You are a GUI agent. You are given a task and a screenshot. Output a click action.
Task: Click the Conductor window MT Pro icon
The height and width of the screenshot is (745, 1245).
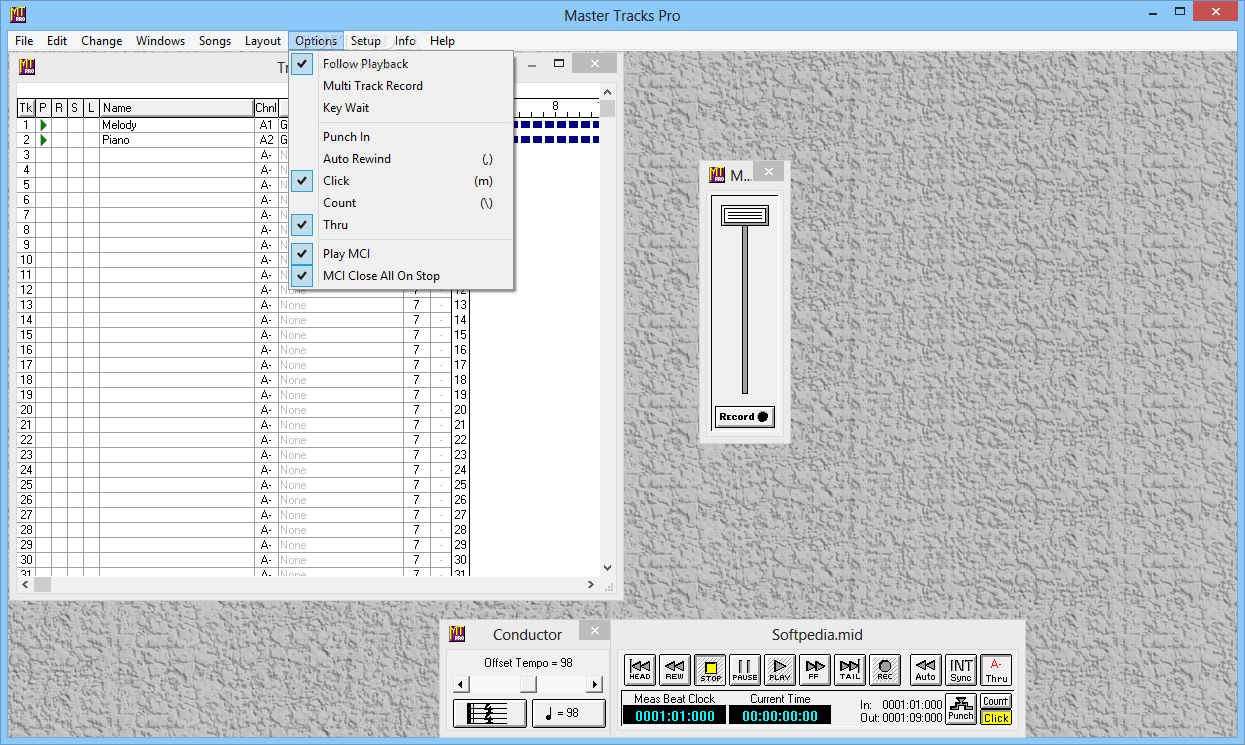tap(457, 633)
